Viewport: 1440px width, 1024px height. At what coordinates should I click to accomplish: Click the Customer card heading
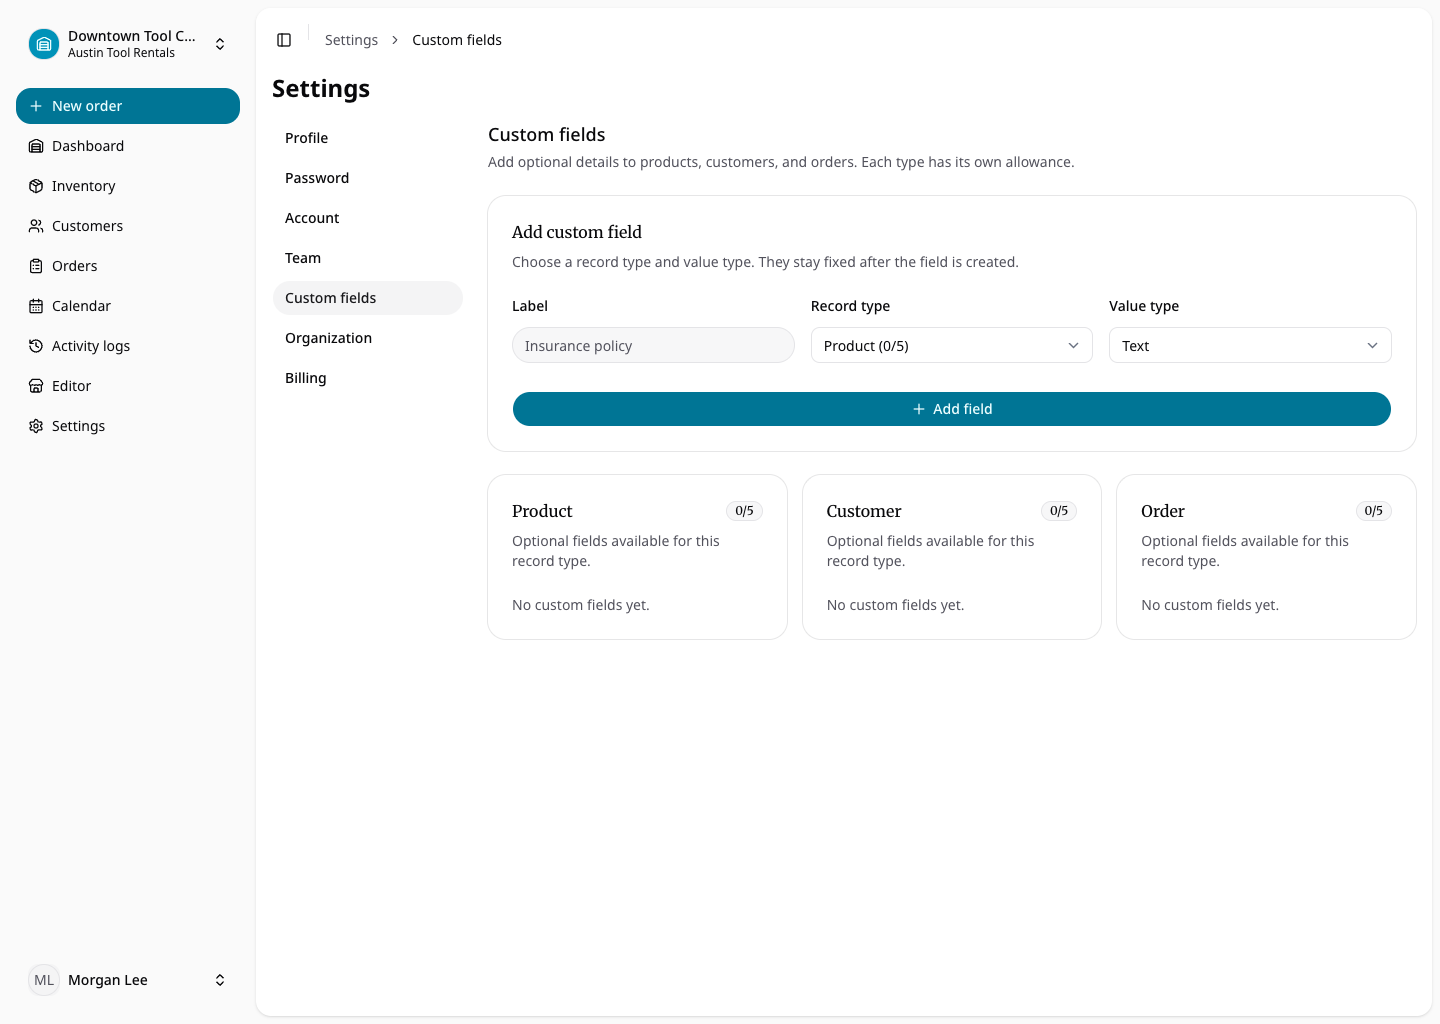tap(864, 511)
